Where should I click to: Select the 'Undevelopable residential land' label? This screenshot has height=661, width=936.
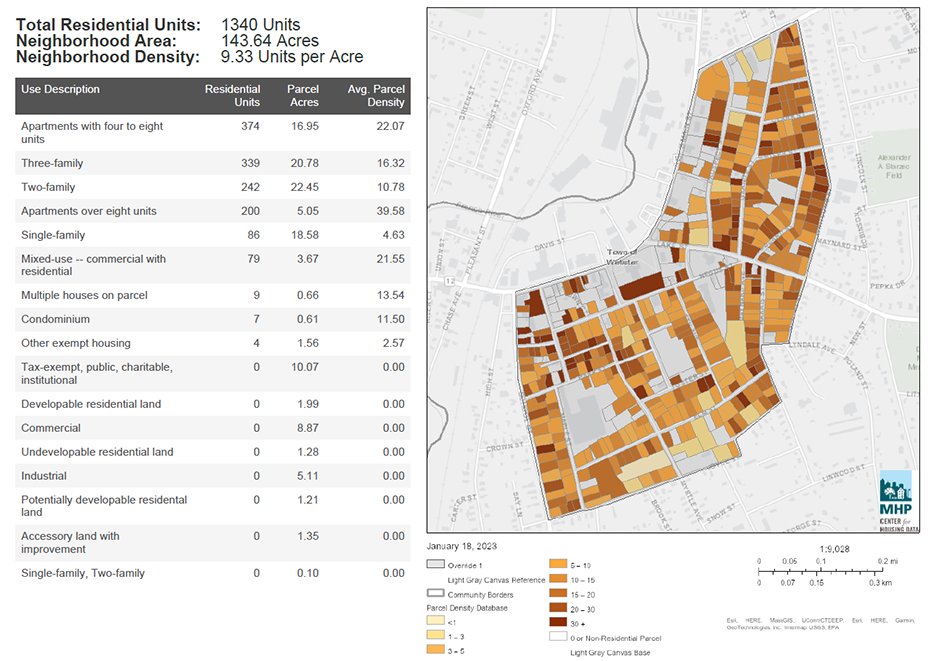click(x=97, y=451)
